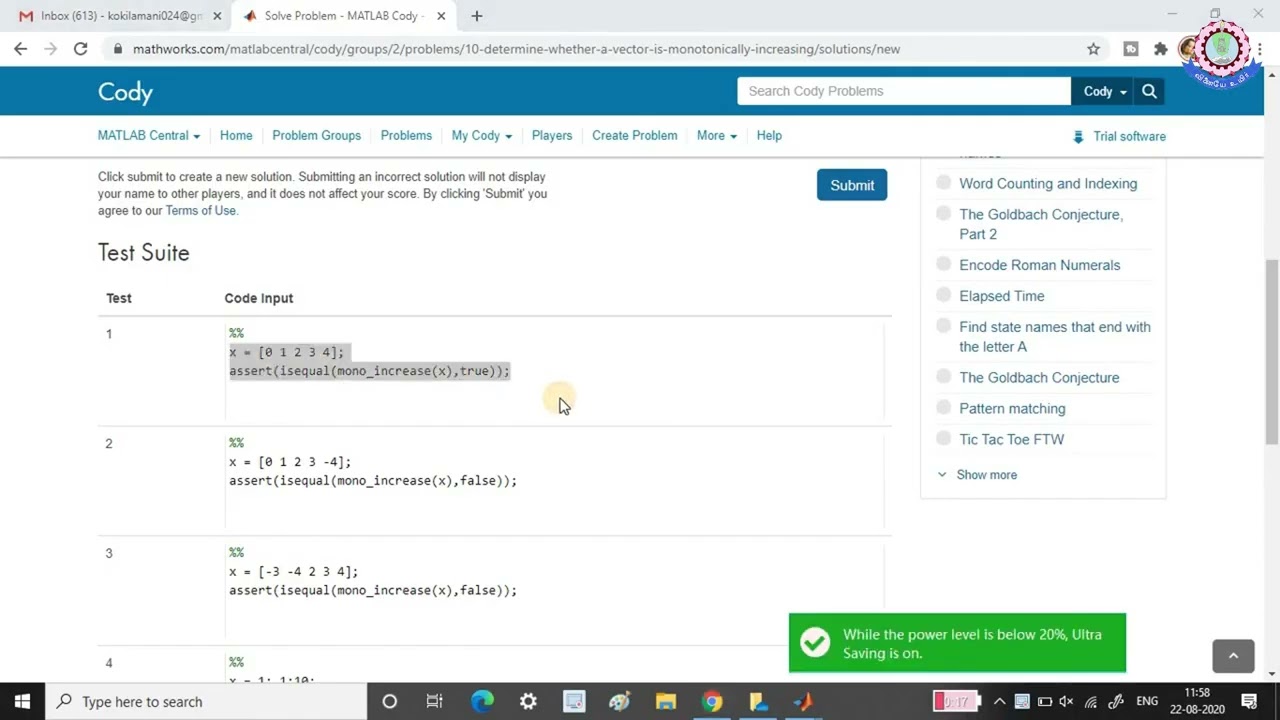Expand the My Cody dropdown menu

click(482, 135)
